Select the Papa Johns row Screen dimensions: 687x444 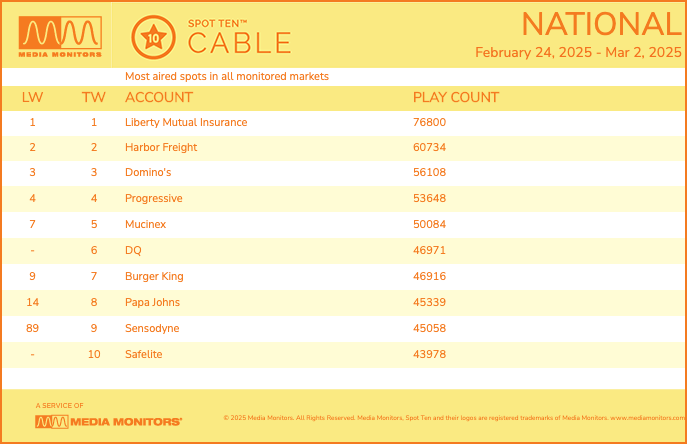tap(344, 302)
